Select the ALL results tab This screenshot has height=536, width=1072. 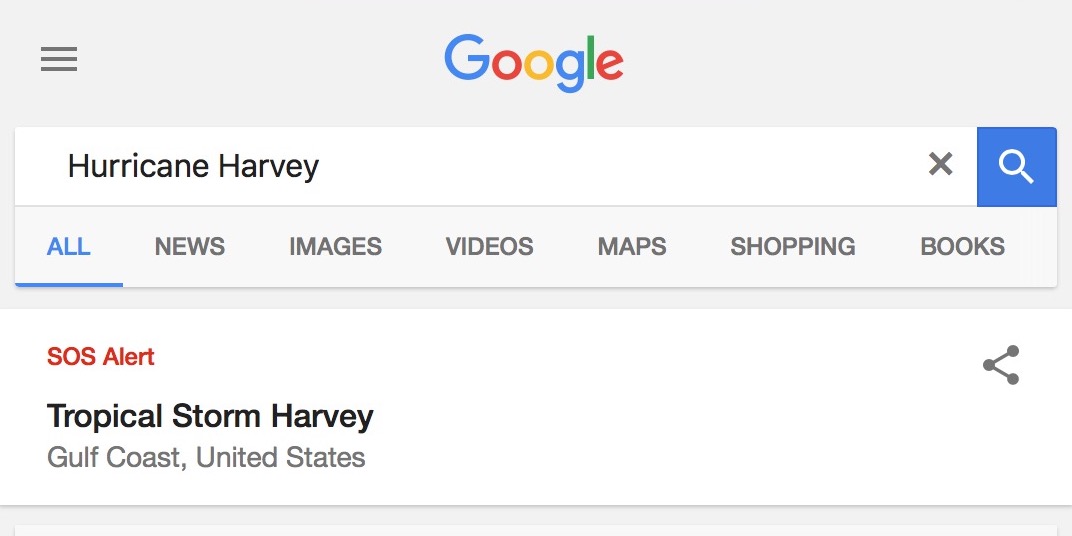(x=69, y=247)
